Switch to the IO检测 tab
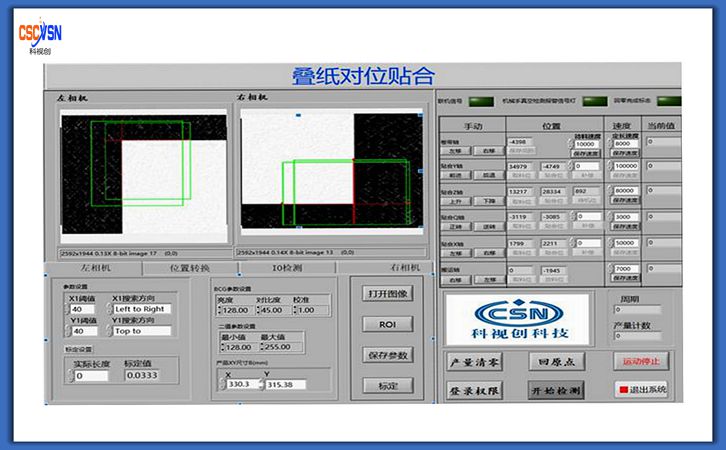 pos(286,268)
